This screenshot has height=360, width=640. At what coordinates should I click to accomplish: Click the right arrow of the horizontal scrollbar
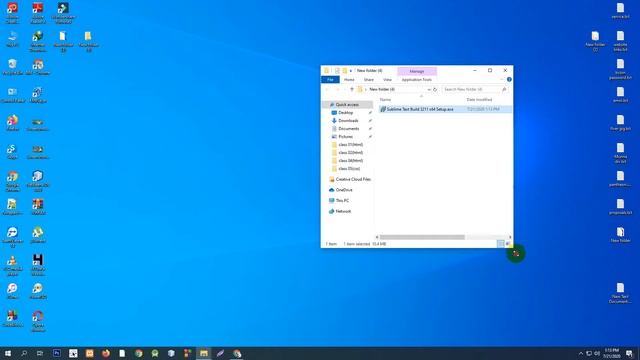point(510,237)
